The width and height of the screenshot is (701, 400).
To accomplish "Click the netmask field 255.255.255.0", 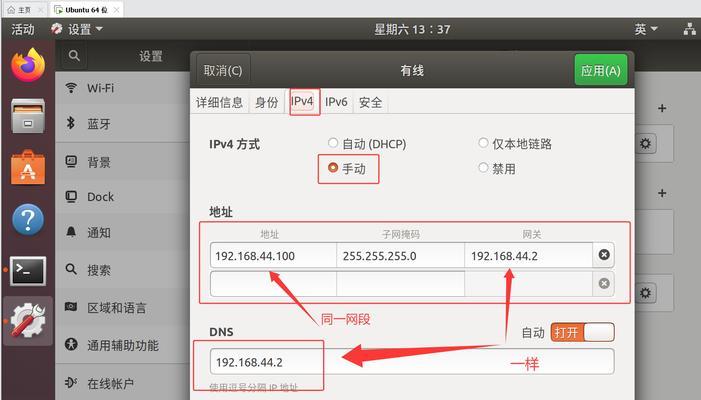I will [x=401, y=256].
